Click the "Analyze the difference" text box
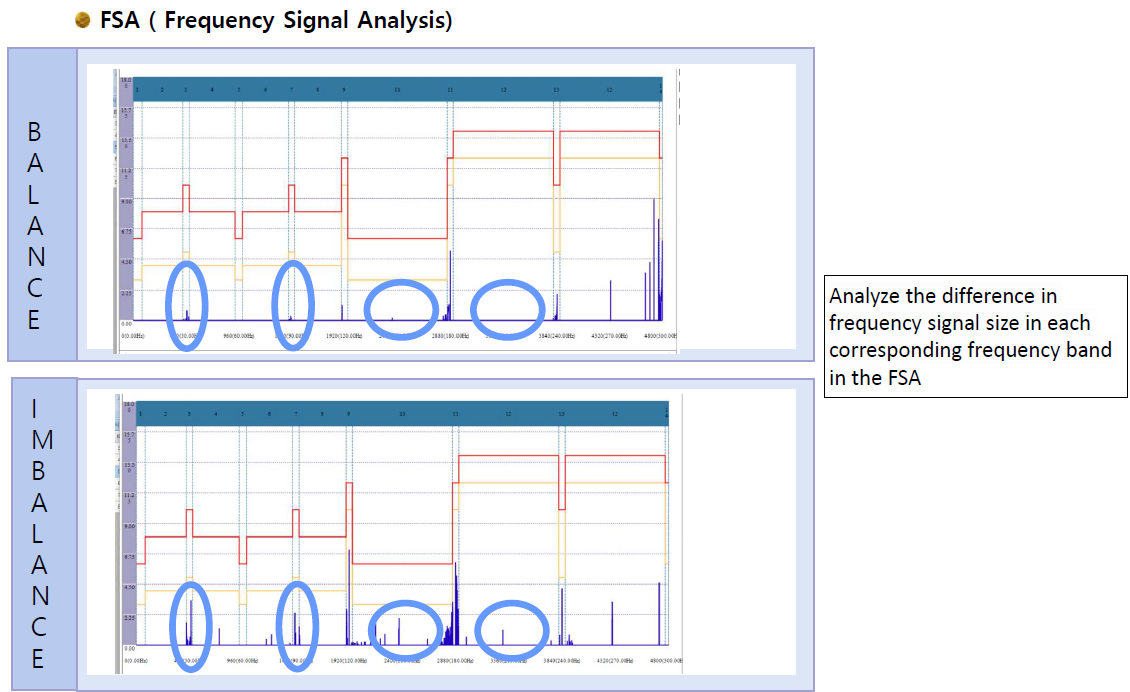The height and width of the screenshot is (692, 1130). point(975,336)
